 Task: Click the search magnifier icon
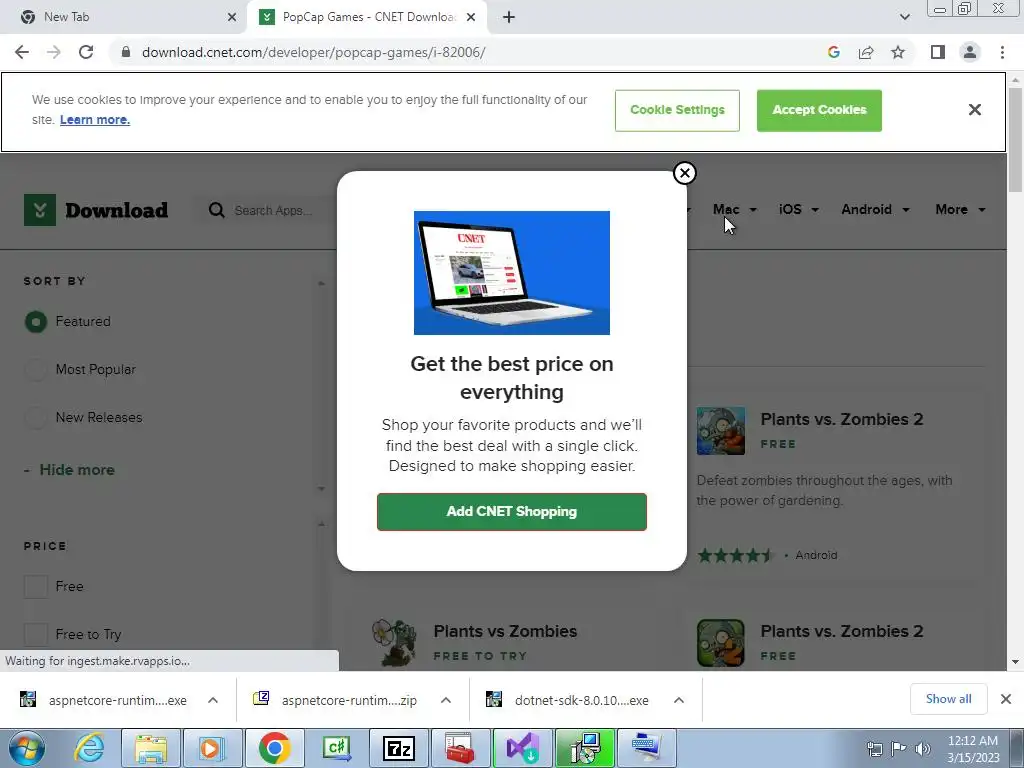(x=216, y=210)
